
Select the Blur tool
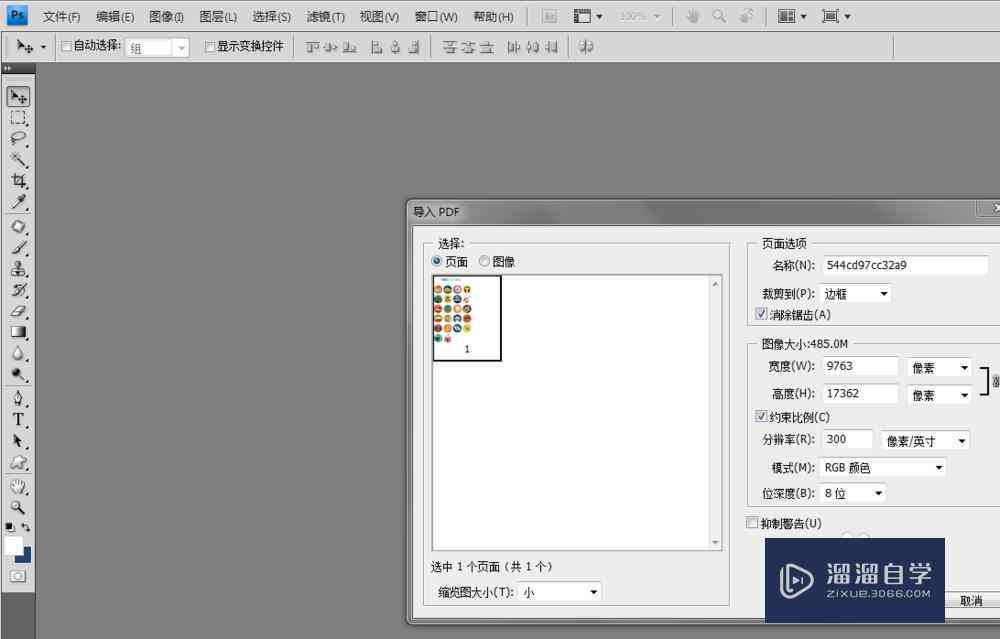(x=18, y=353)
